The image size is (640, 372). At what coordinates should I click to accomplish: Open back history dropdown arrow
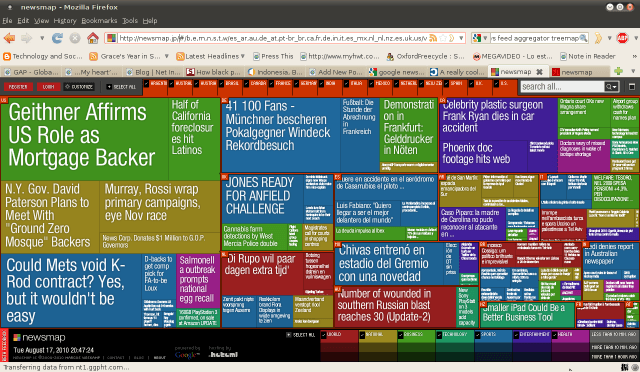click(42, 38)
